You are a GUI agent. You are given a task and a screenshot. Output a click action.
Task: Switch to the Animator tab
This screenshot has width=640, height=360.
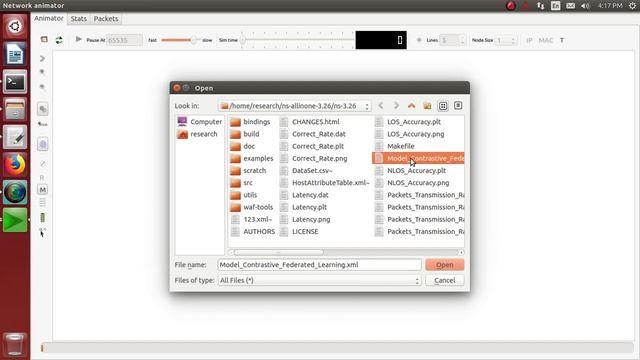(x=49, y=18)
